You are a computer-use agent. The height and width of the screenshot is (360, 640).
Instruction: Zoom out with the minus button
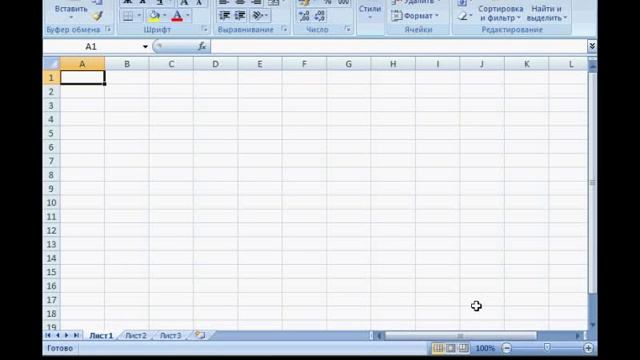507,348
